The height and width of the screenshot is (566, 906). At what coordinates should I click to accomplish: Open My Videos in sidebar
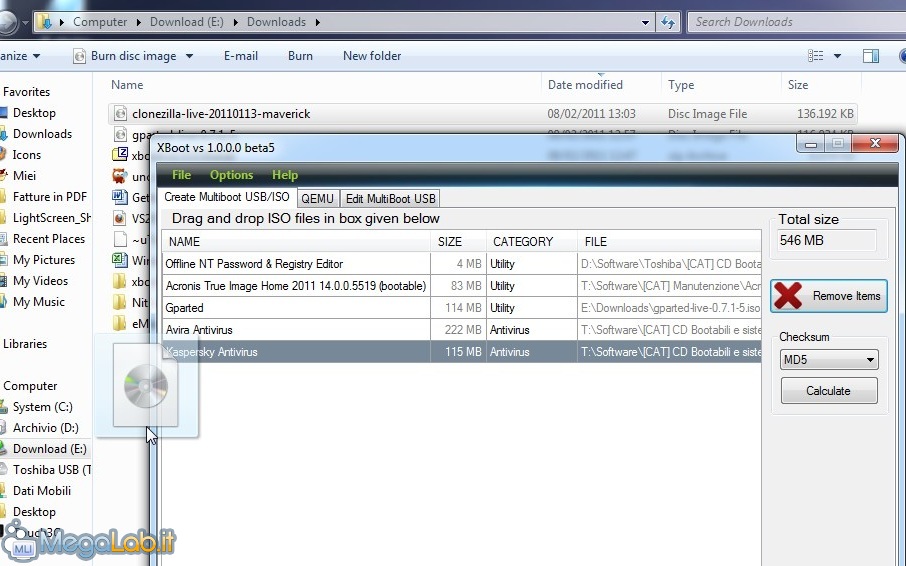pyautogui.click(x=40, y=281)
